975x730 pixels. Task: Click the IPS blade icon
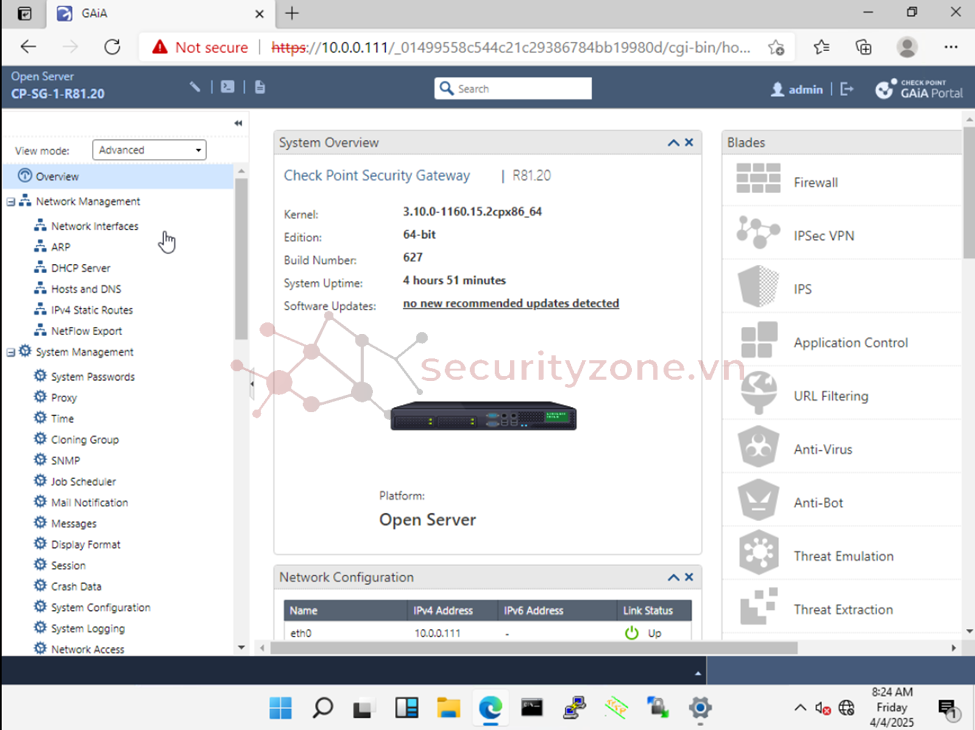(758, 286)
